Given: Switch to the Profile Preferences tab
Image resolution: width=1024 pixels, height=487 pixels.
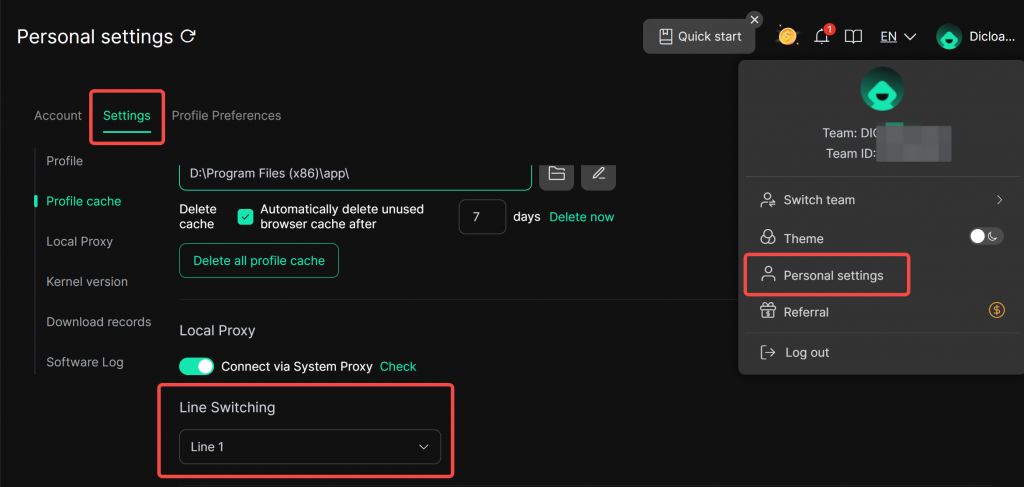Looking at the screenshot, I should coord(226,115).
